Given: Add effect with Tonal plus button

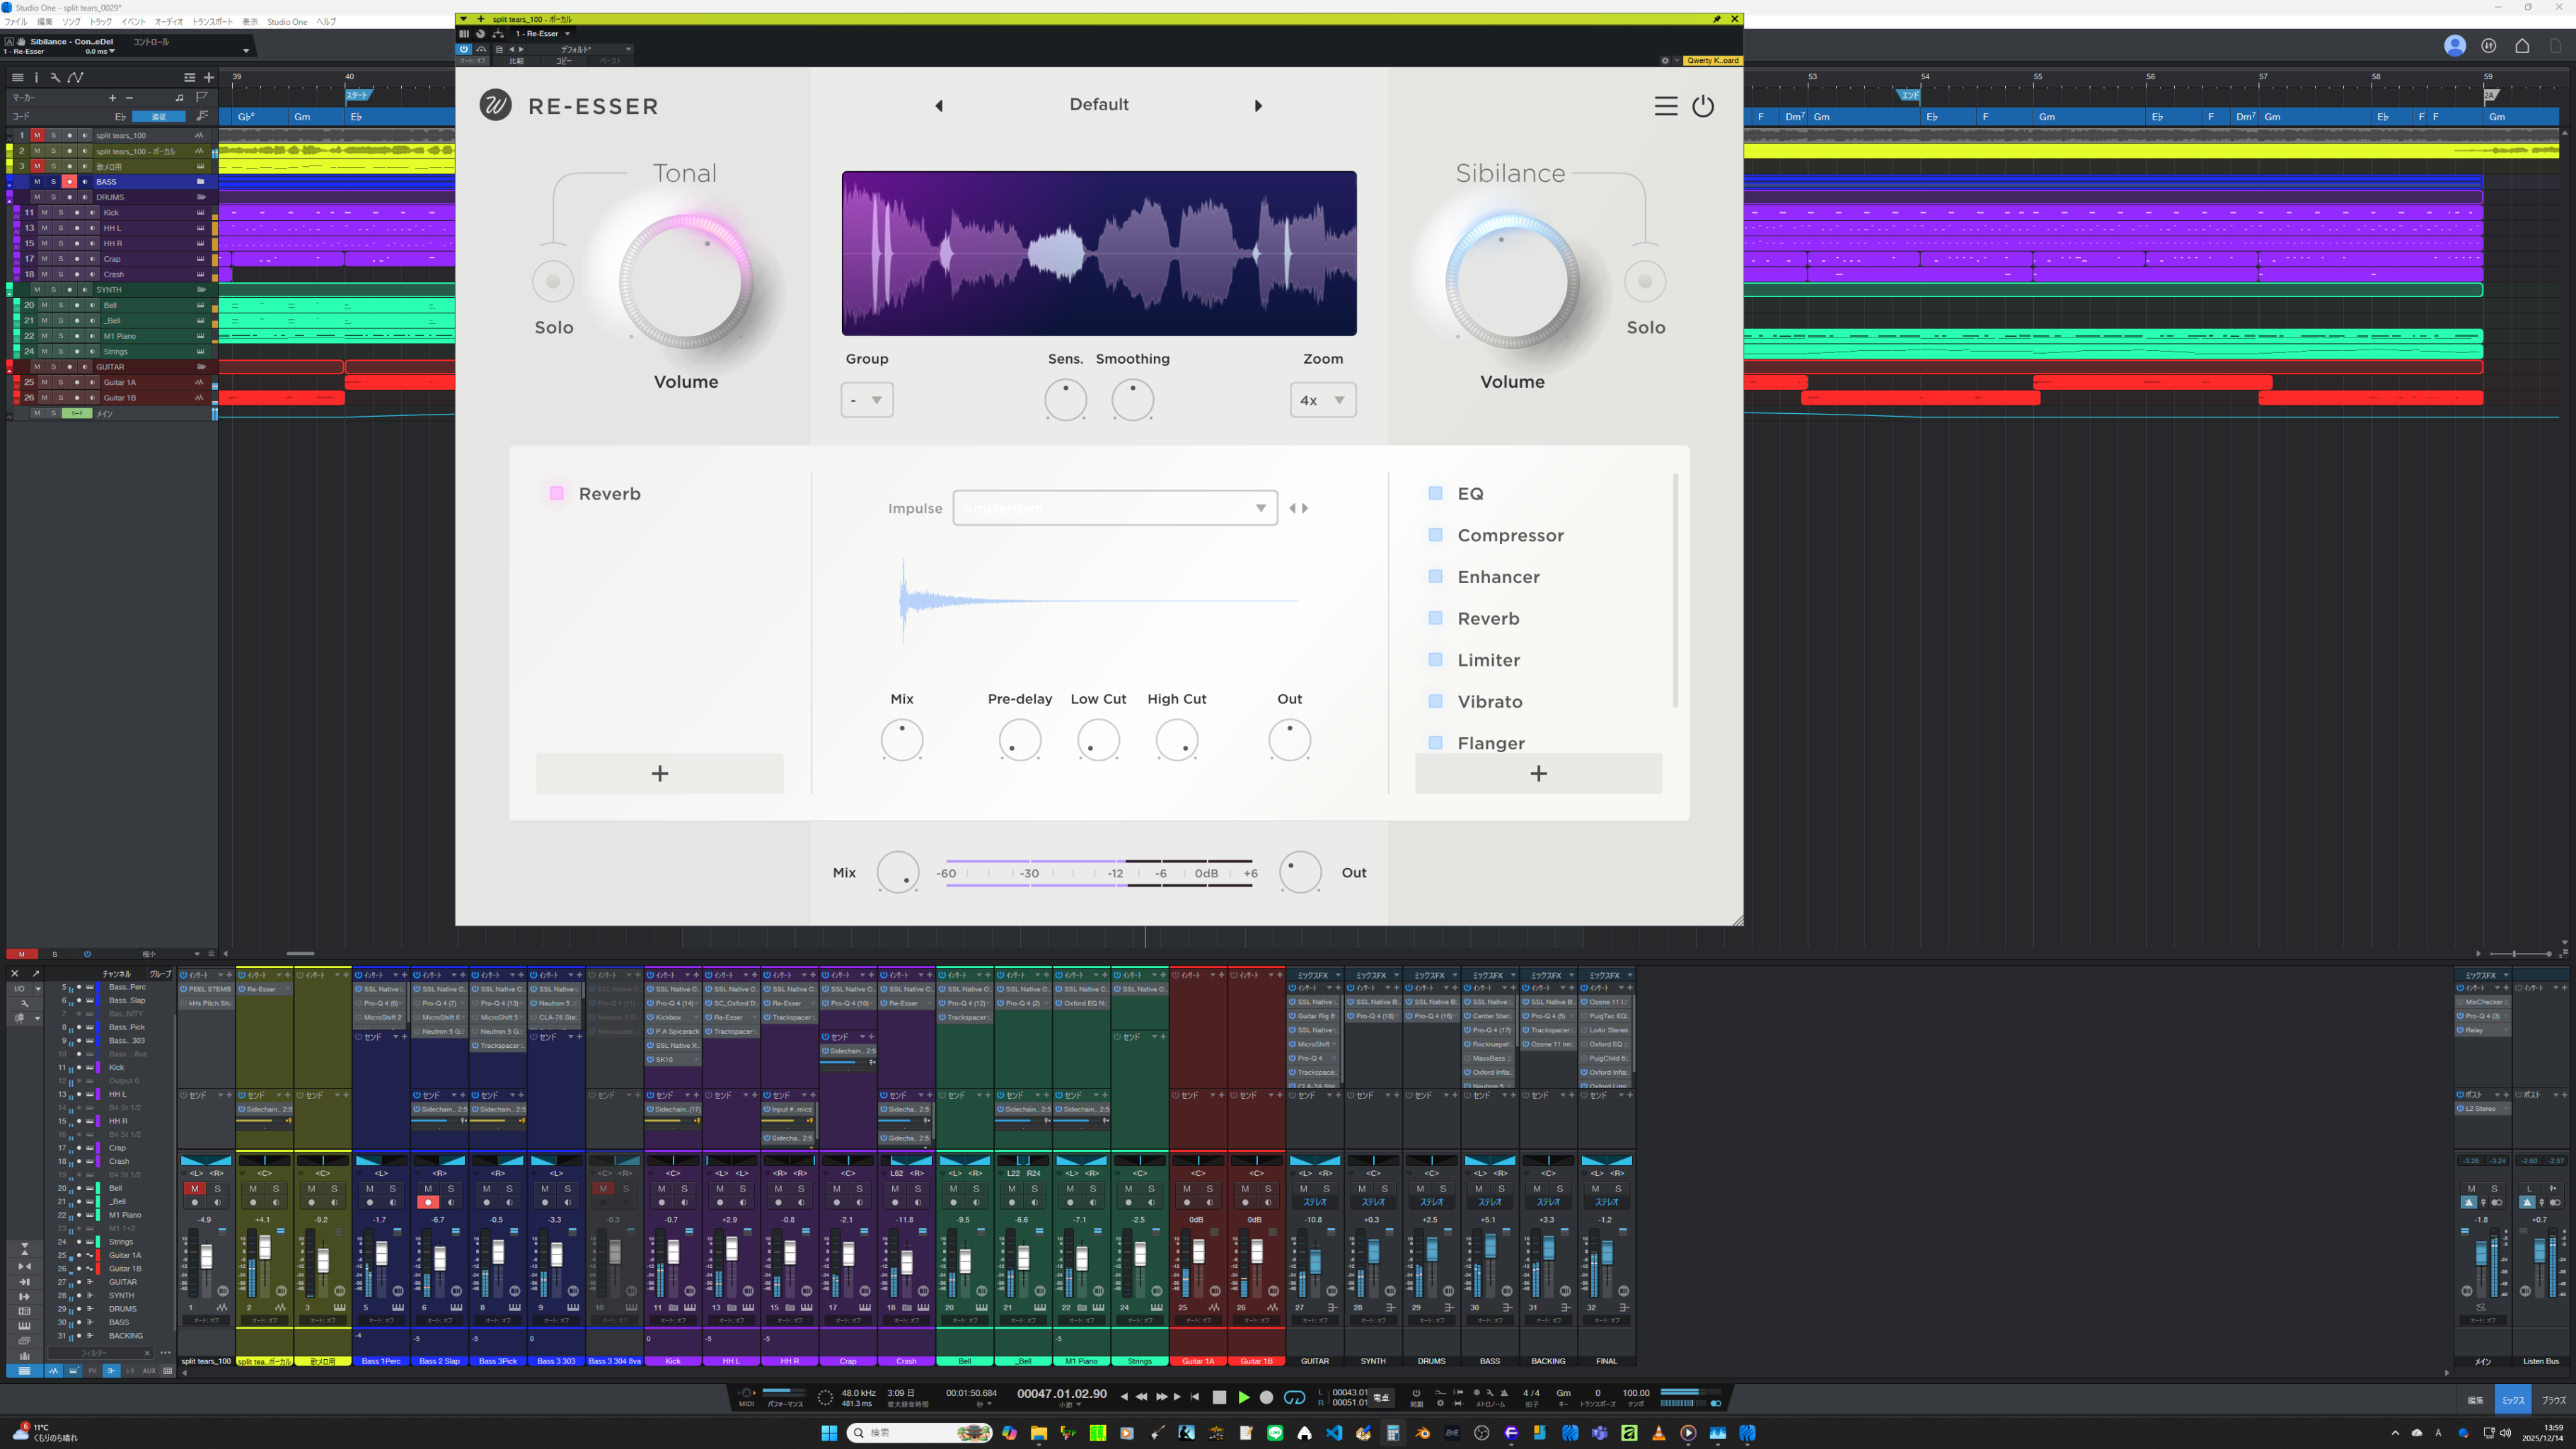Looking at the screenshot, I should point(659,773).
